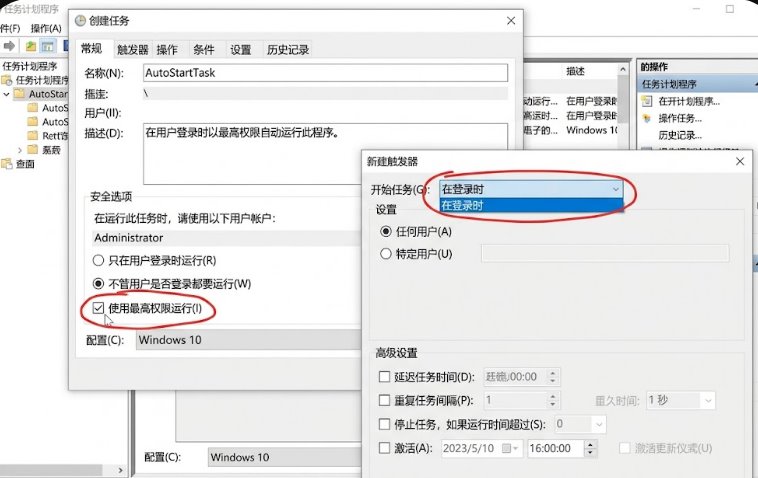Toggle the 激活(A) checkbox

(384, 448)
